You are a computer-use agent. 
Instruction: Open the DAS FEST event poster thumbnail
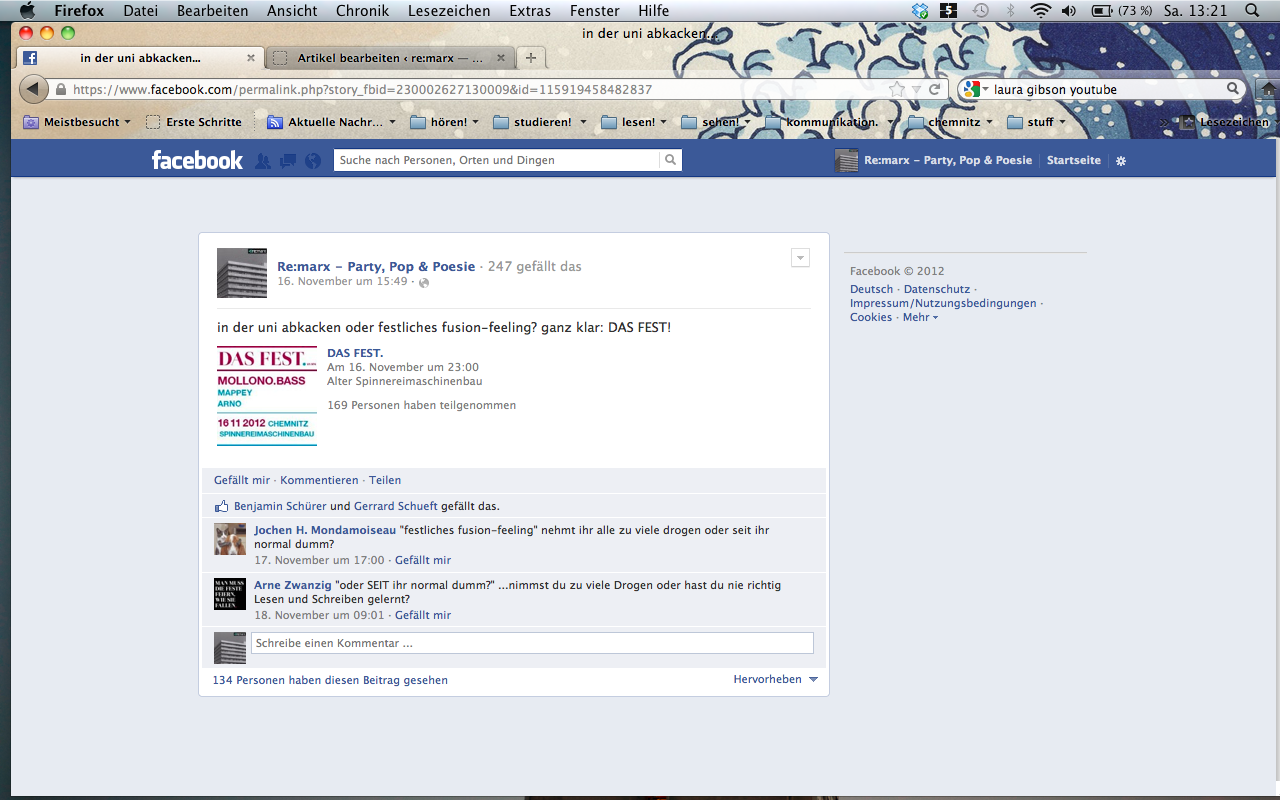pyautogui.click(x=267, y=396)
